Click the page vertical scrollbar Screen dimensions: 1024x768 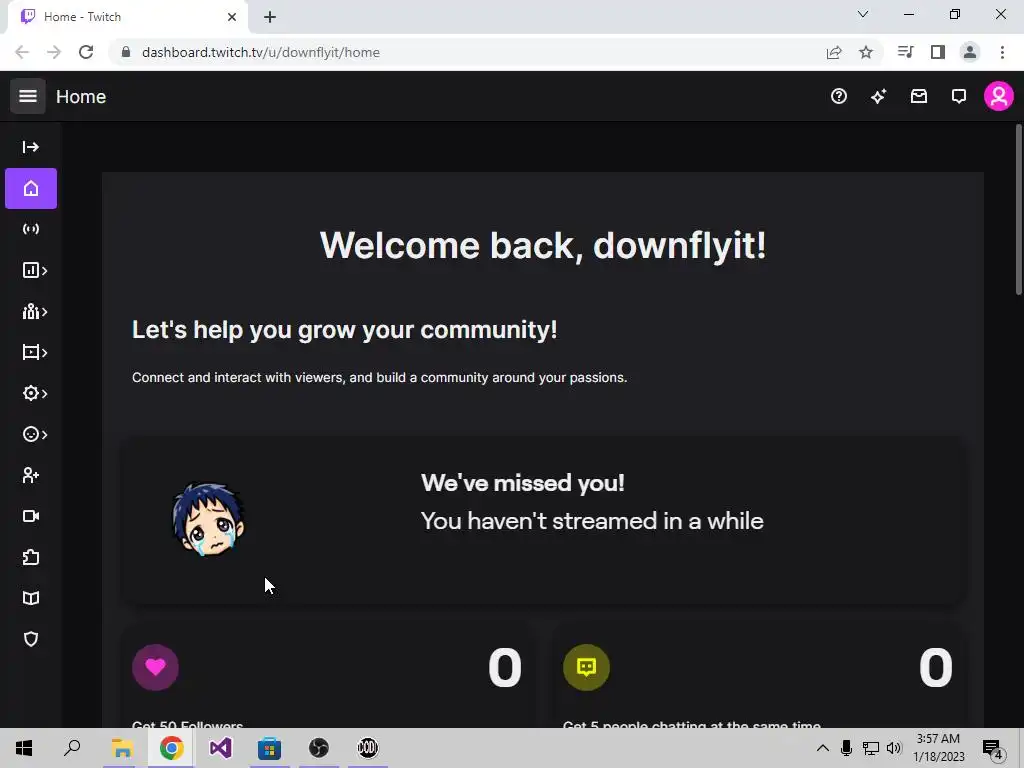point(1019,209)
